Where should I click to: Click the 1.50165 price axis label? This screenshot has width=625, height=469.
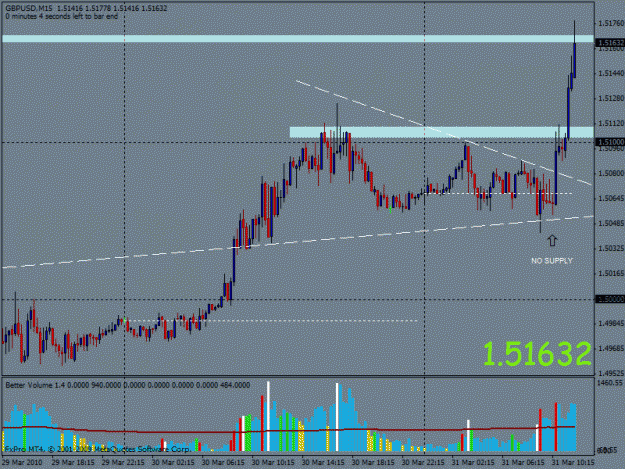click(611, 273)
